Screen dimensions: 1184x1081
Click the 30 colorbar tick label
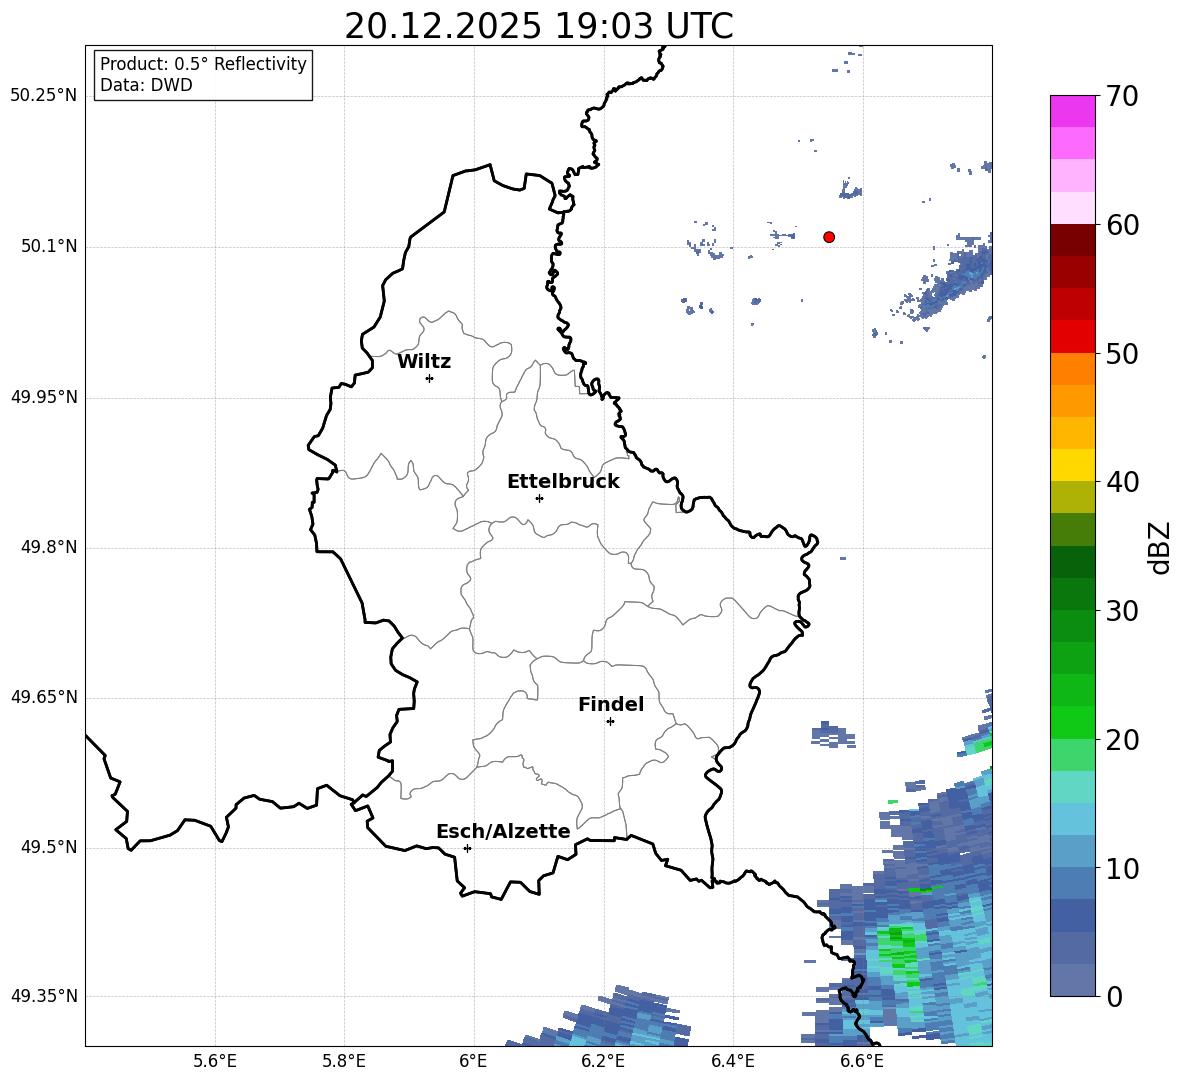tap(1122, 611)
